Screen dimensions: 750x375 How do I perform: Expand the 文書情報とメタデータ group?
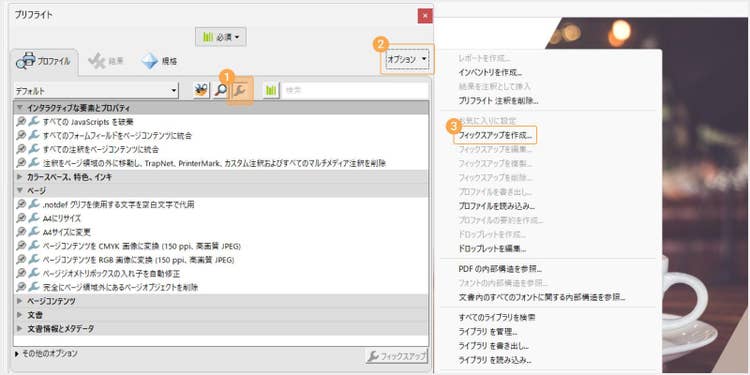[20, 329]
